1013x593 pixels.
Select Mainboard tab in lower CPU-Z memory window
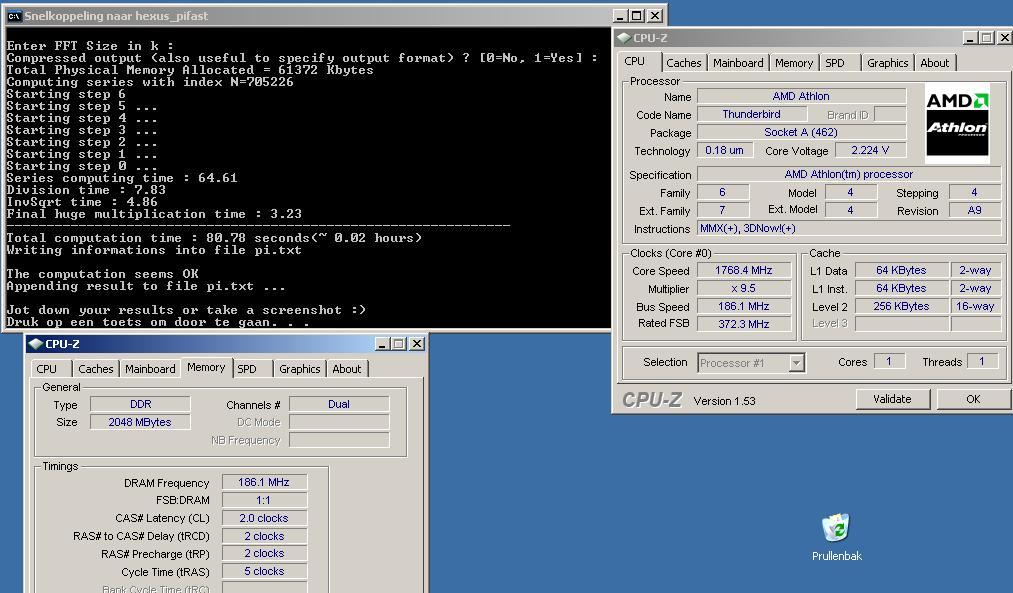[x=151, y=369]
